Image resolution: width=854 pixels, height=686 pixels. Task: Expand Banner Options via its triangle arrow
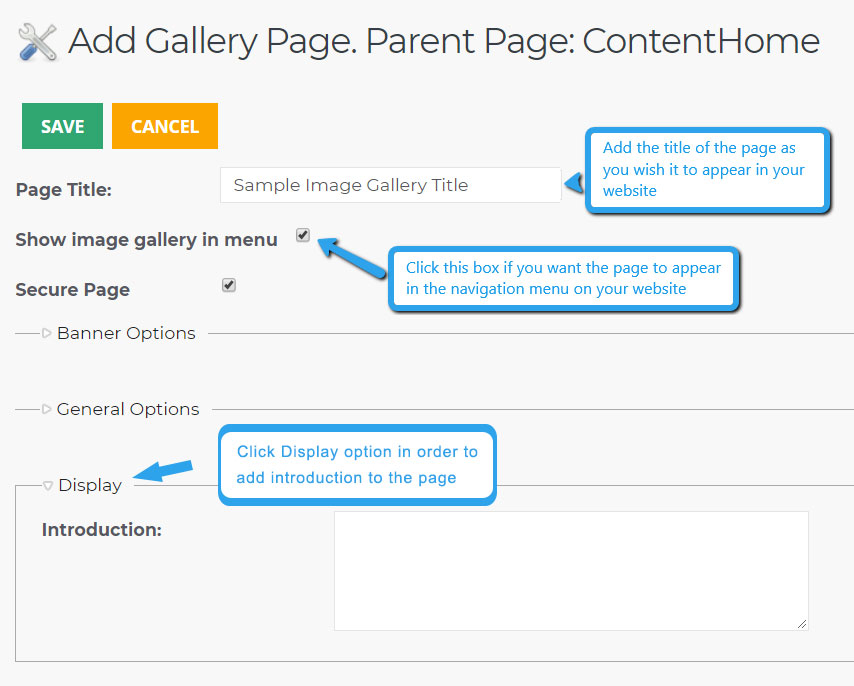point(47,333)
